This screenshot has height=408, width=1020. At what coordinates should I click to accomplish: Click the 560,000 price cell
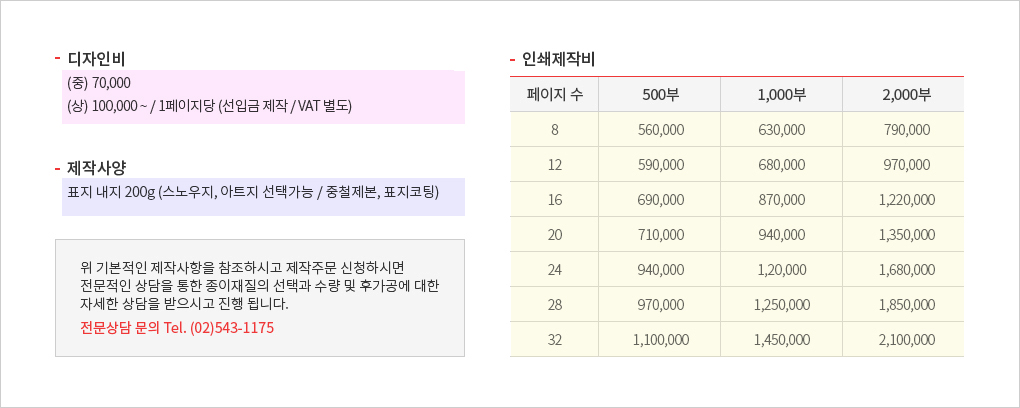660,129
